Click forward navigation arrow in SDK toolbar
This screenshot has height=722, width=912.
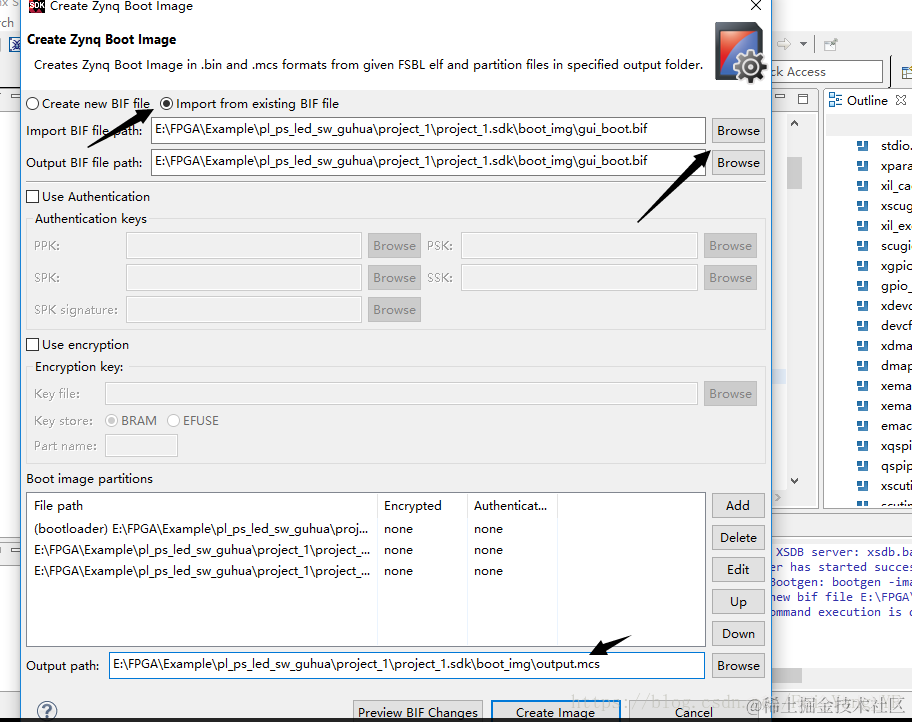pyautogui.click(x=784, y=44)
